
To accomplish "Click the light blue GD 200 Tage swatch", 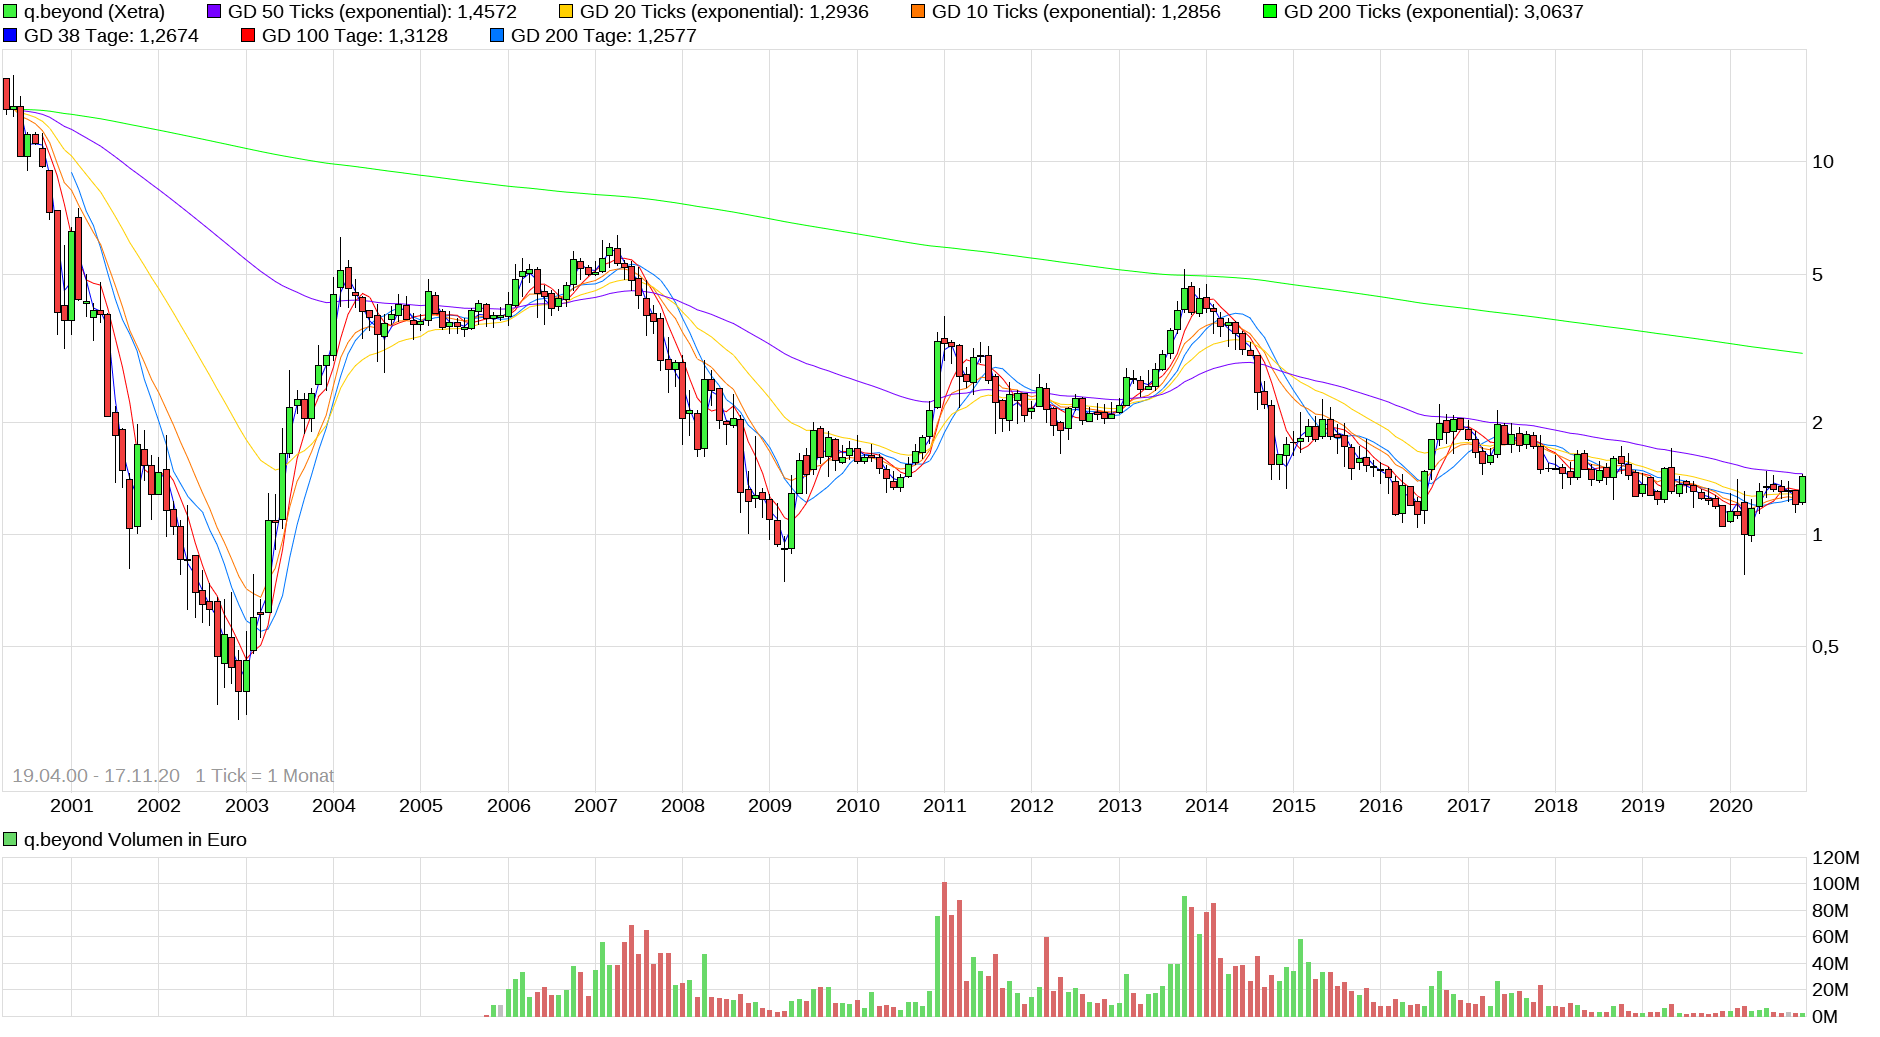I will [x=497, y=36].
